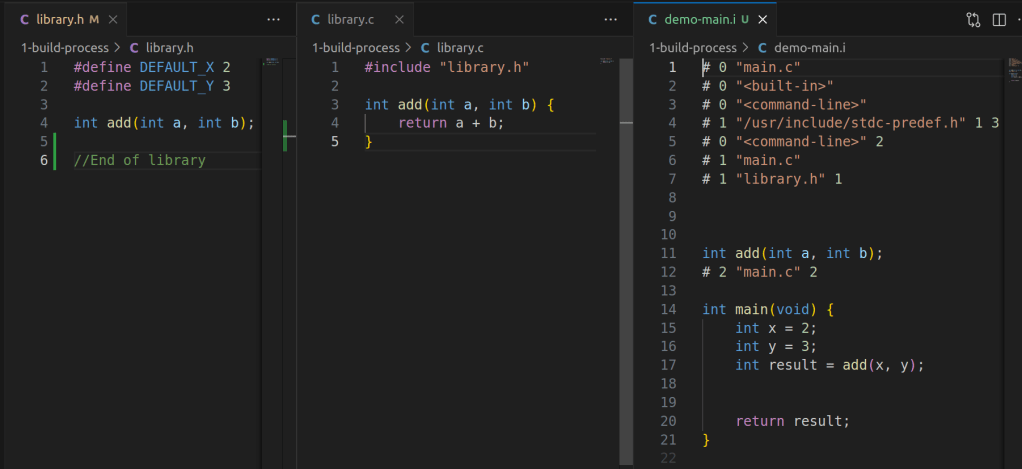Switch to the library.h tab
This screenshot has width=1022, height=469.
click(x=58, y=19)
